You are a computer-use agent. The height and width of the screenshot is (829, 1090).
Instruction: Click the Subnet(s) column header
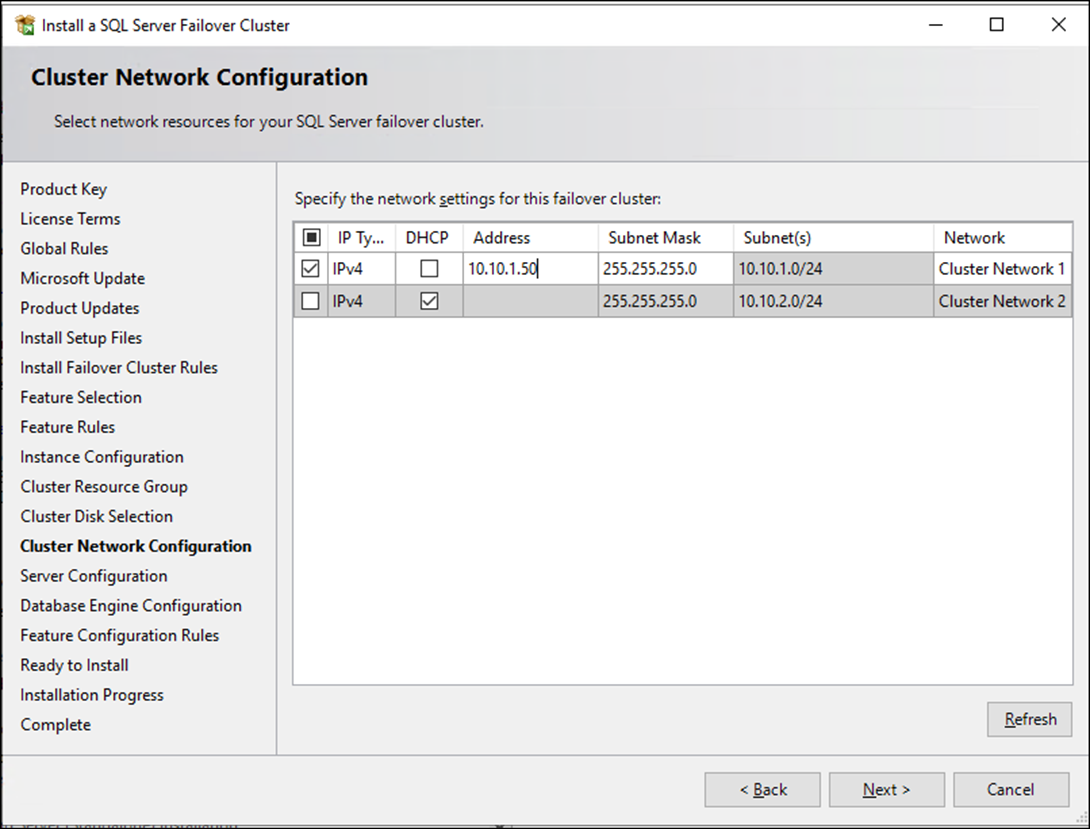[833, 238]
